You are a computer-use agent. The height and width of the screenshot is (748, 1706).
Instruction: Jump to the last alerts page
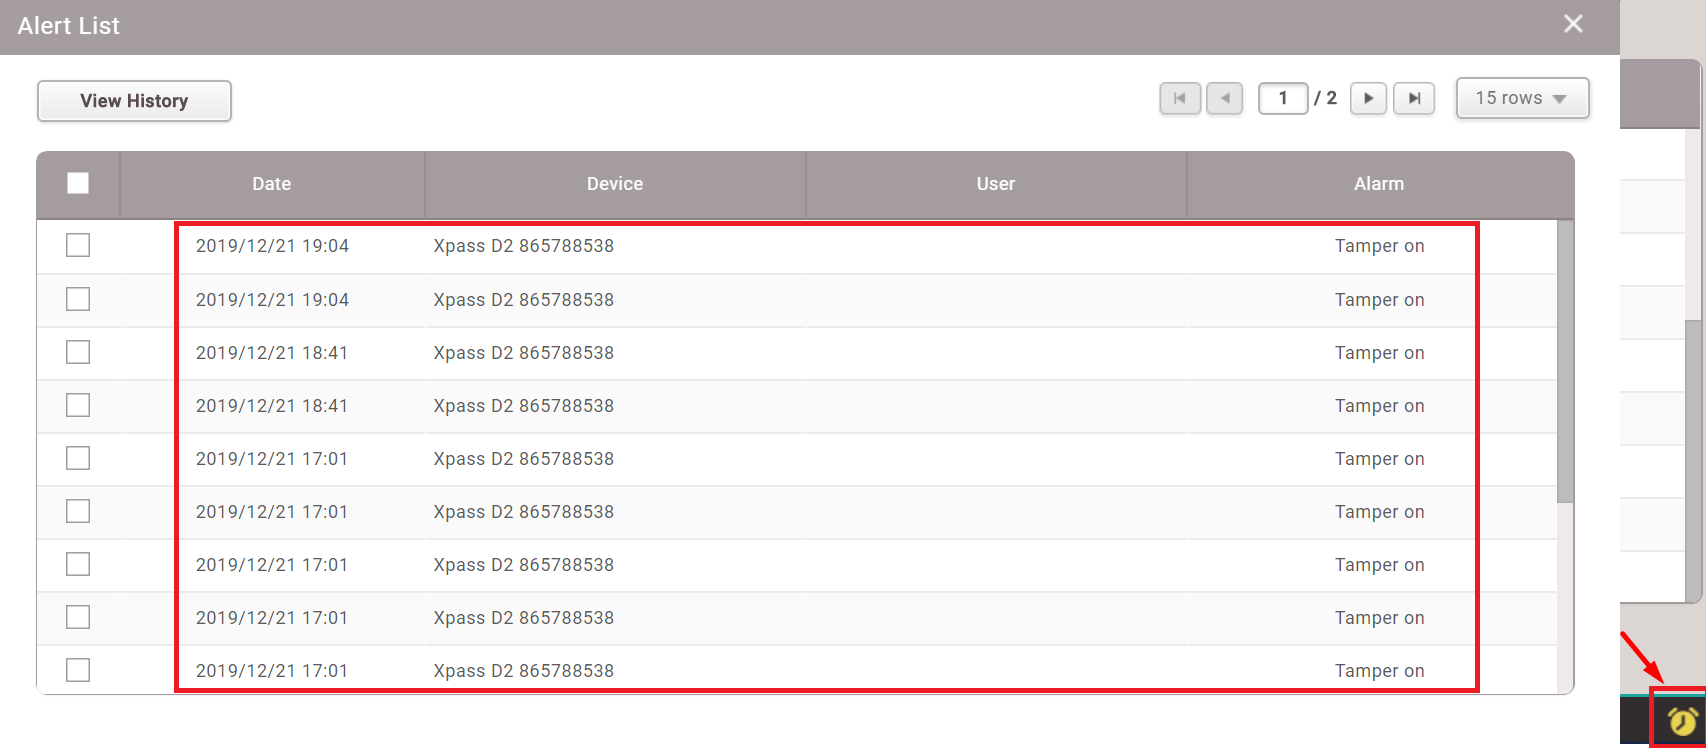1414,98
